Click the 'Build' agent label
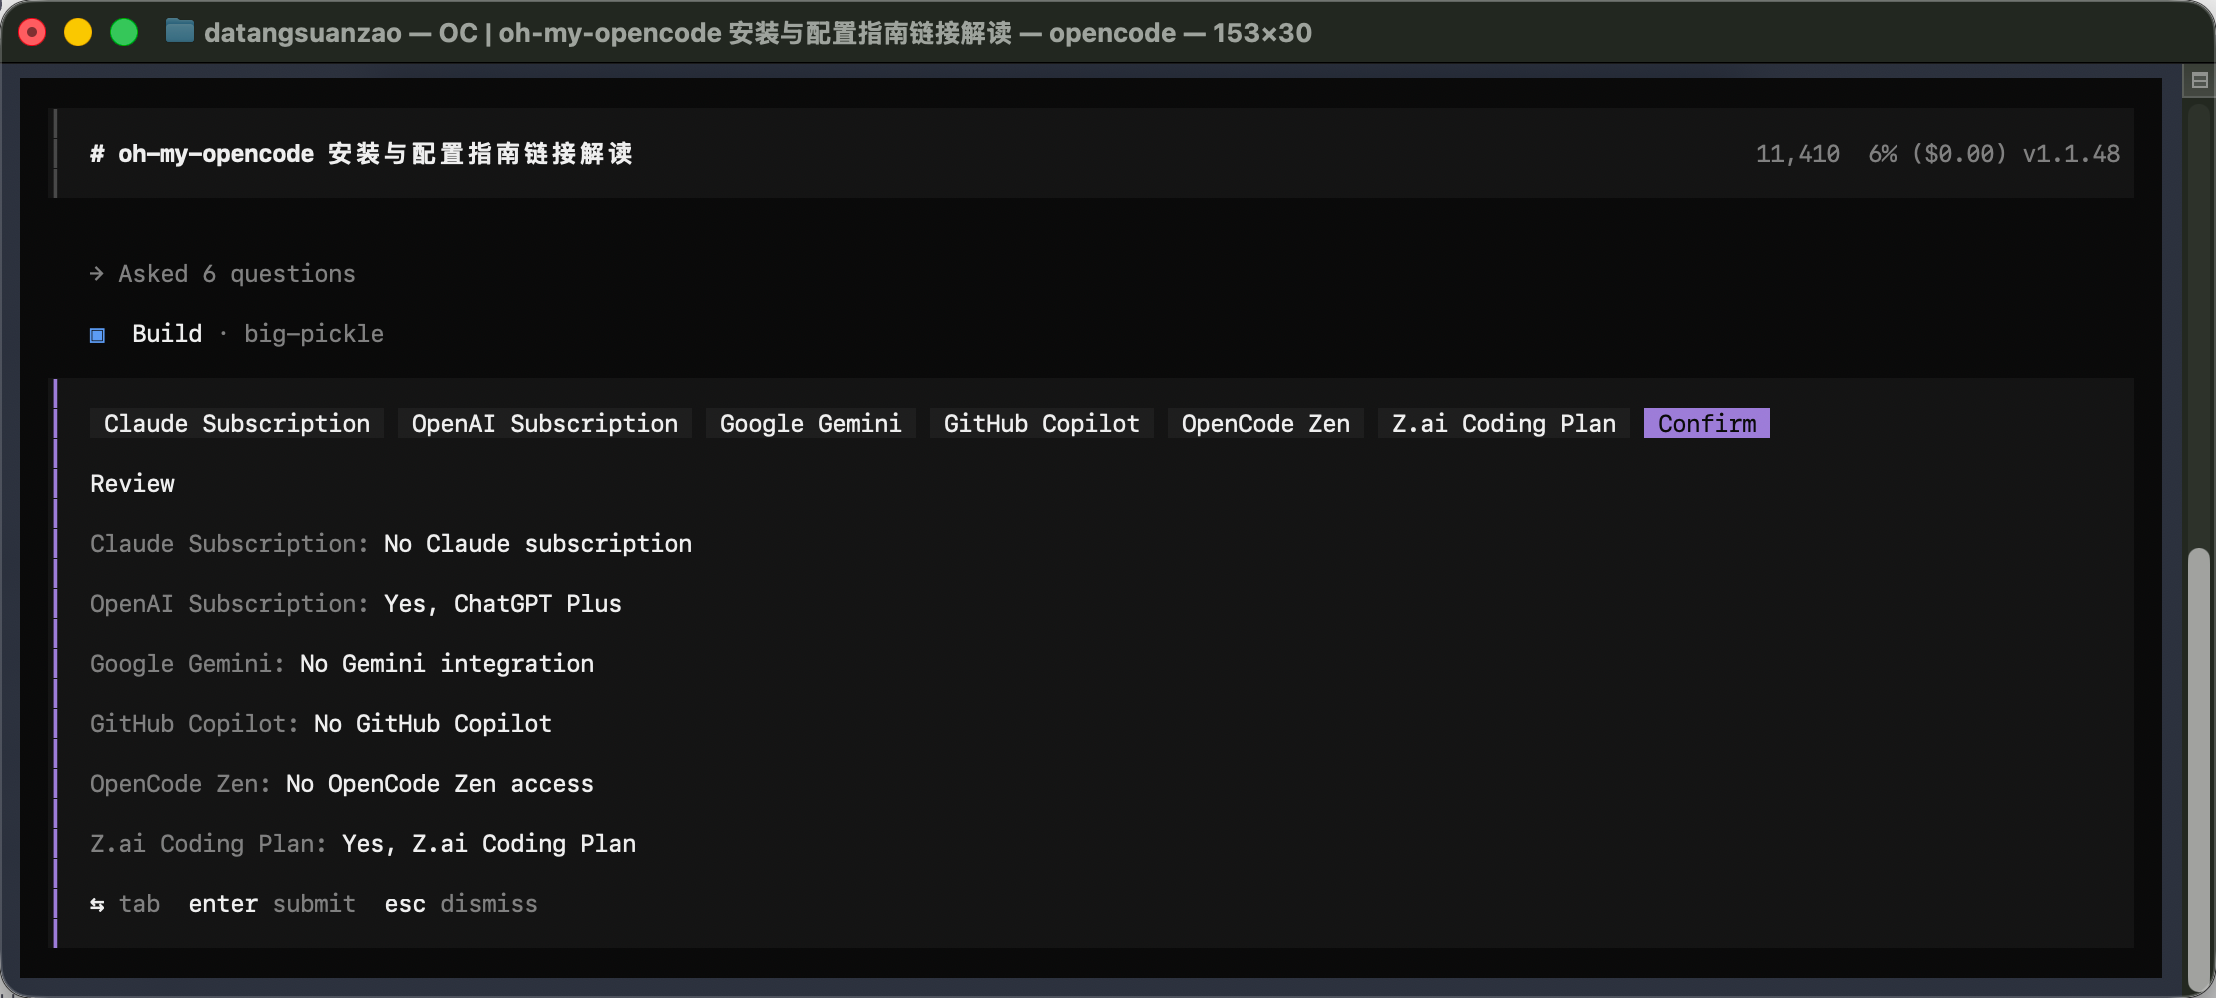The height and width of the screenshot is (998, 2216). pyautogui.click(x=167, y=333)
